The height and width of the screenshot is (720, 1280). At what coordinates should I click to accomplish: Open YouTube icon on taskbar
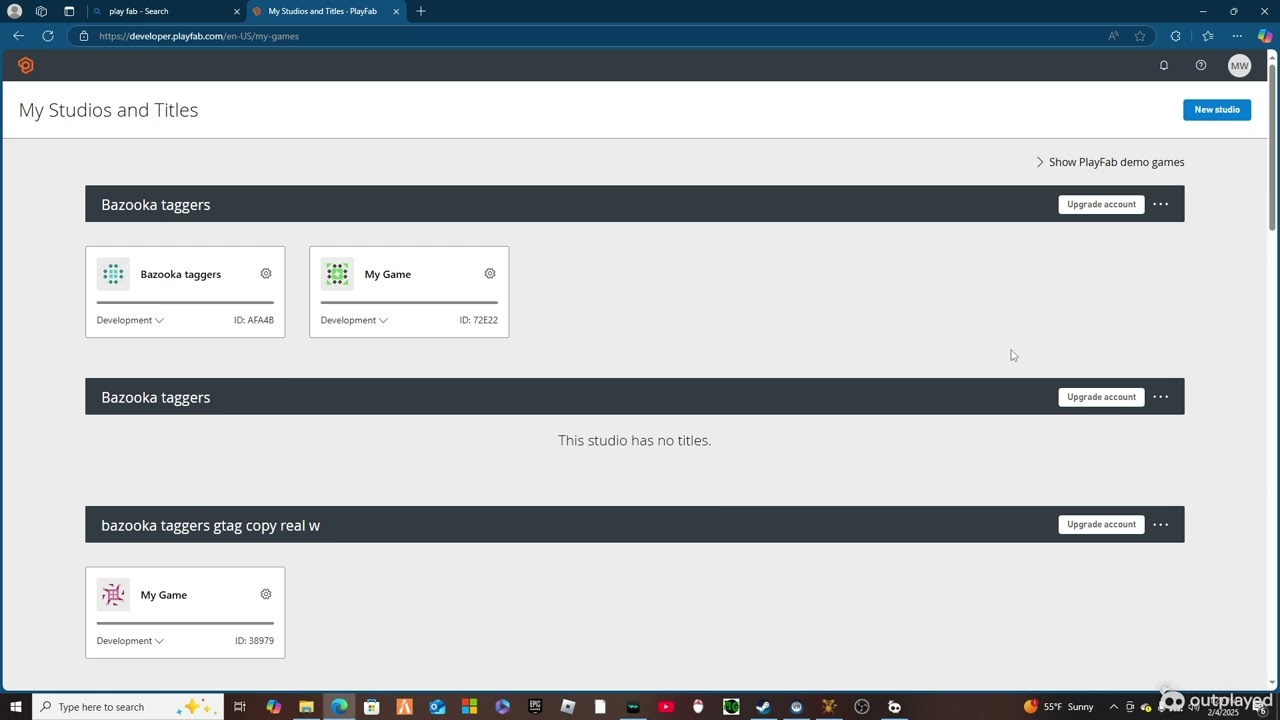[x=666, y=707]
